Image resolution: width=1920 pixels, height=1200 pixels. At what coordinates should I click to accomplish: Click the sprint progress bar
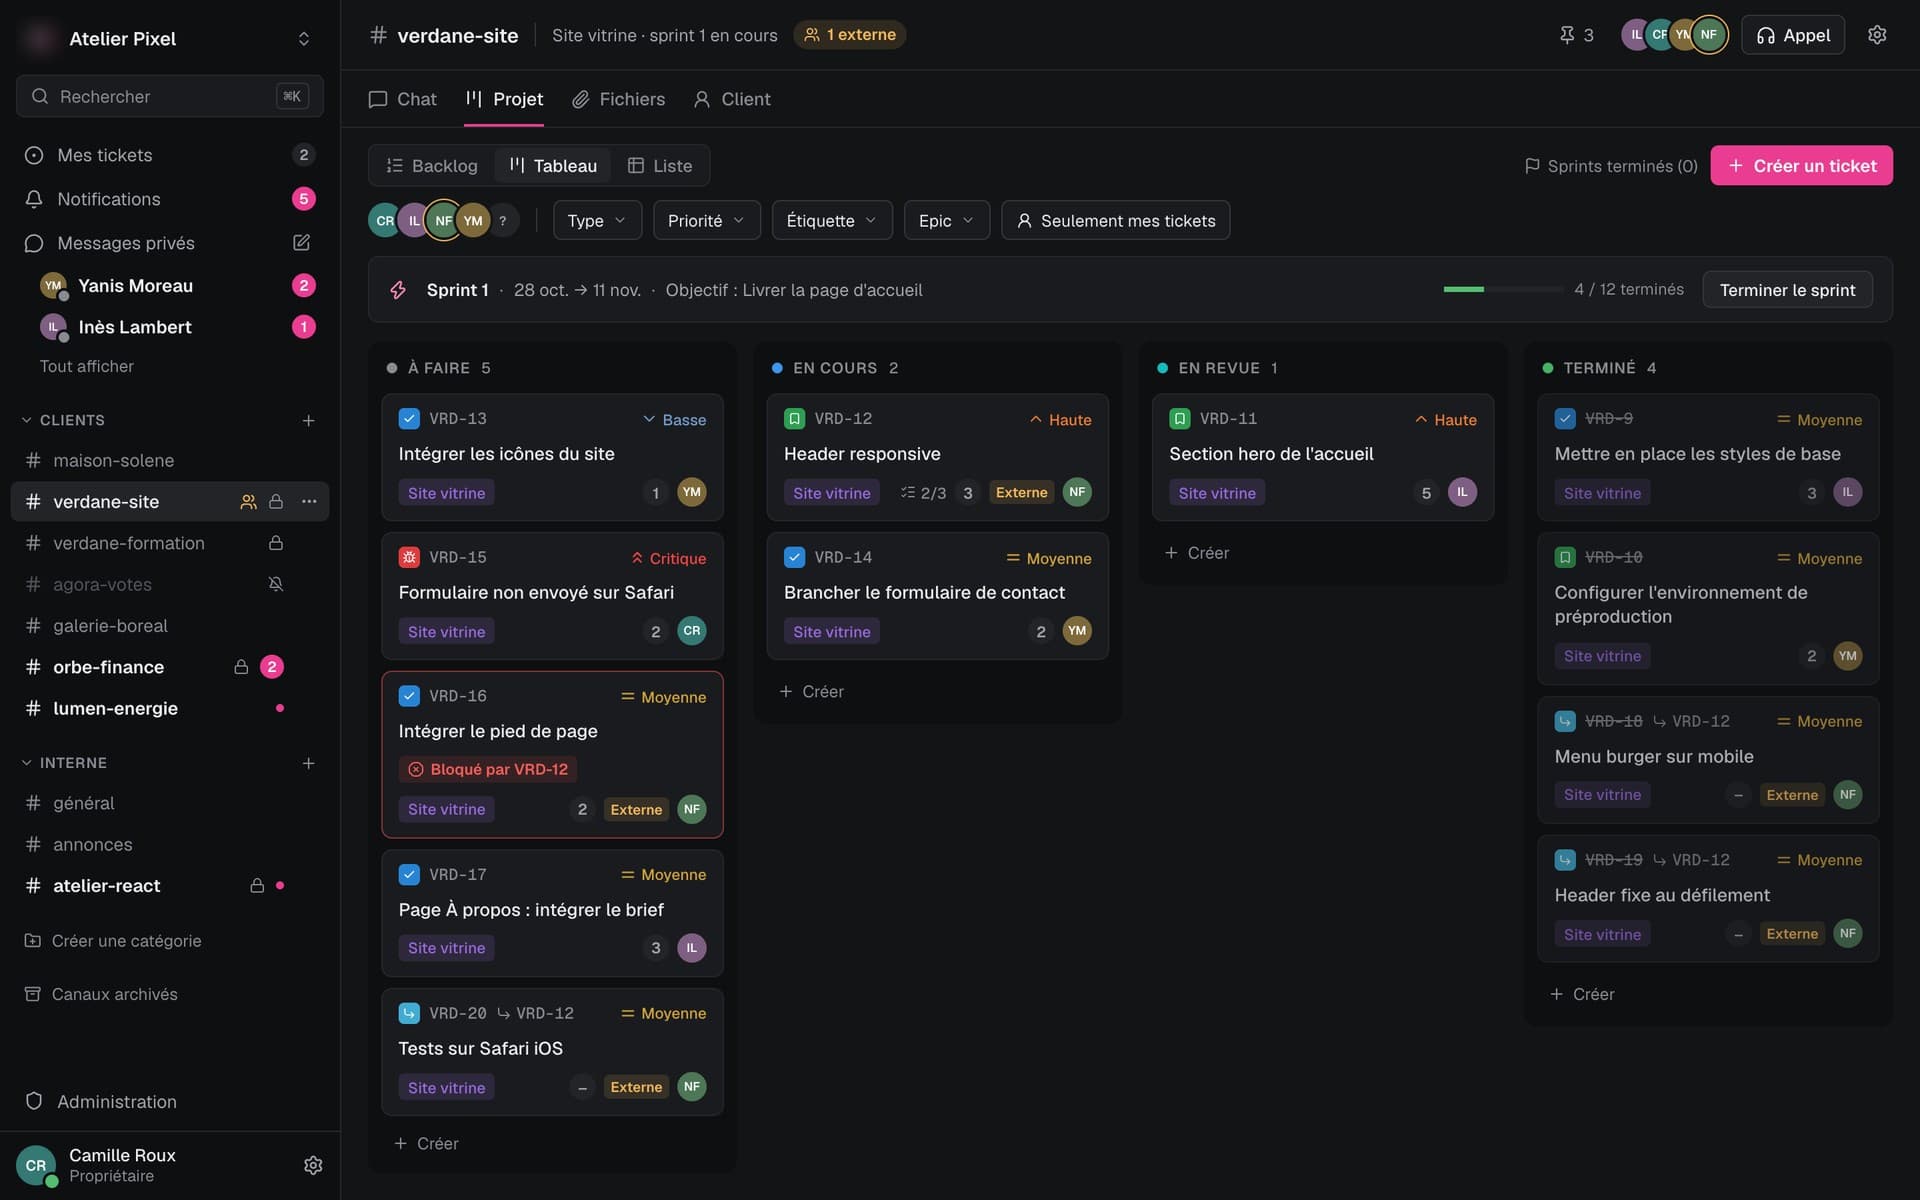(1503, 289)
